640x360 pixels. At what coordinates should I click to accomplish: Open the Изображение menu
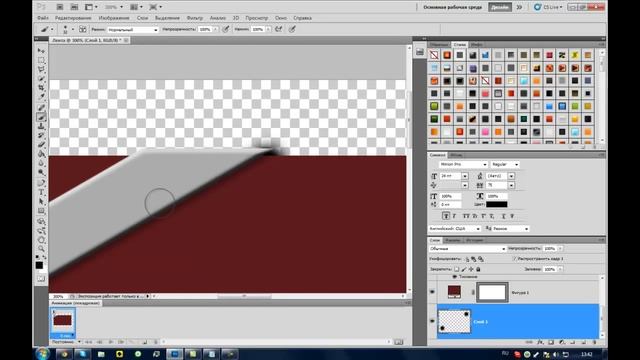(114, 18)
